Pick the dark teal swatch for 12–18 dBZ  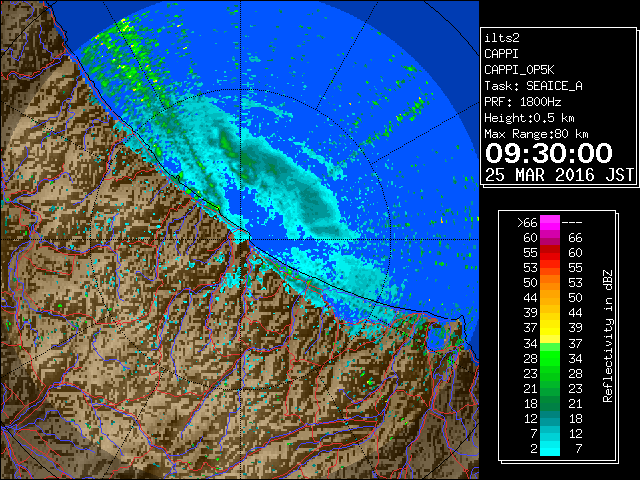tap(550, 418)
